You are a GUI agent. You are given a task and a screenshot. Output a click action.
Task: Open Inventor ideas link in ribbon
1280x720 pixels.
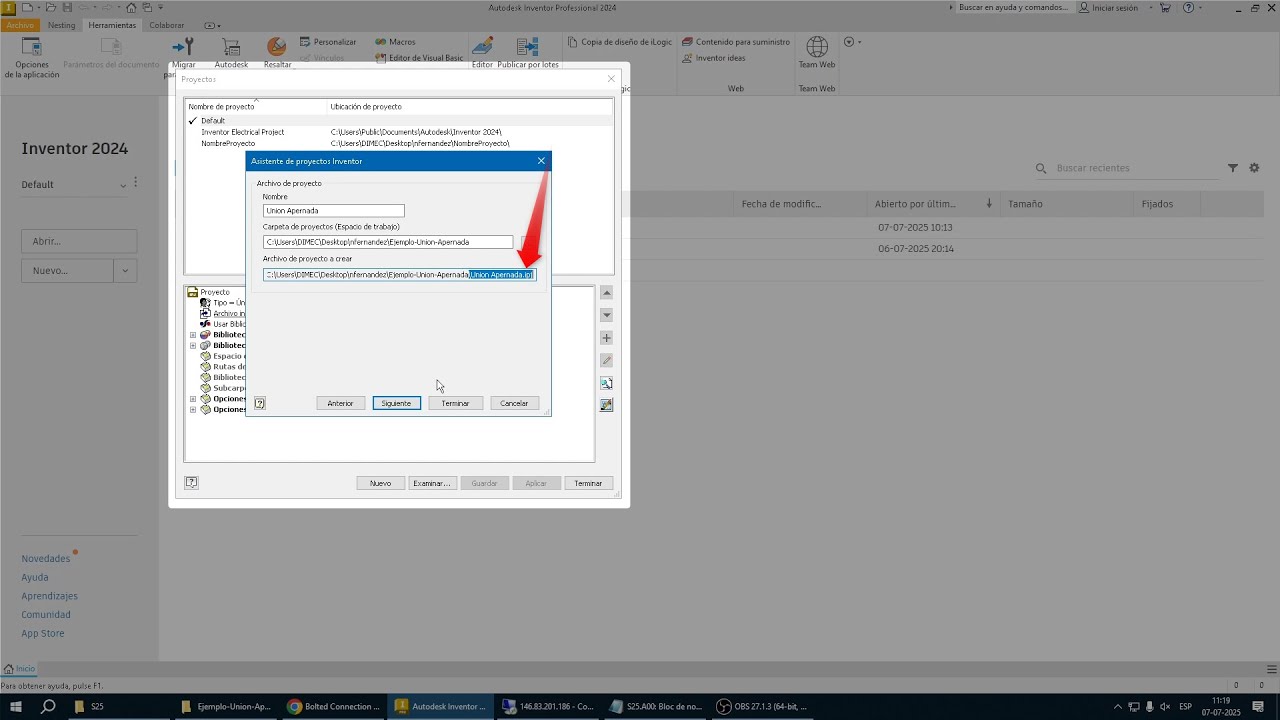coord(714,58)
